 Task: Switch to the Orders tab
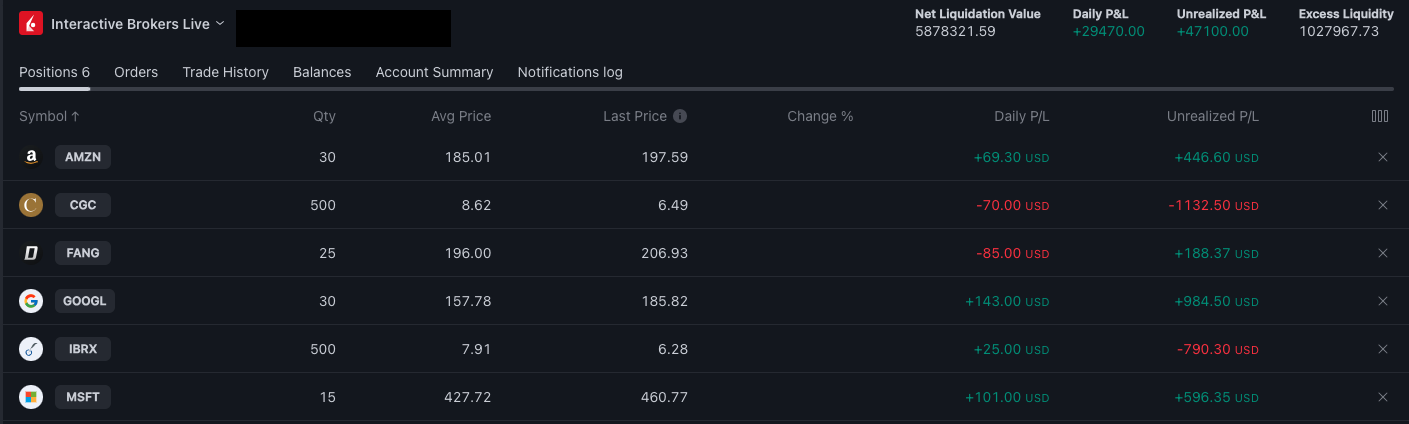(136, 72)
